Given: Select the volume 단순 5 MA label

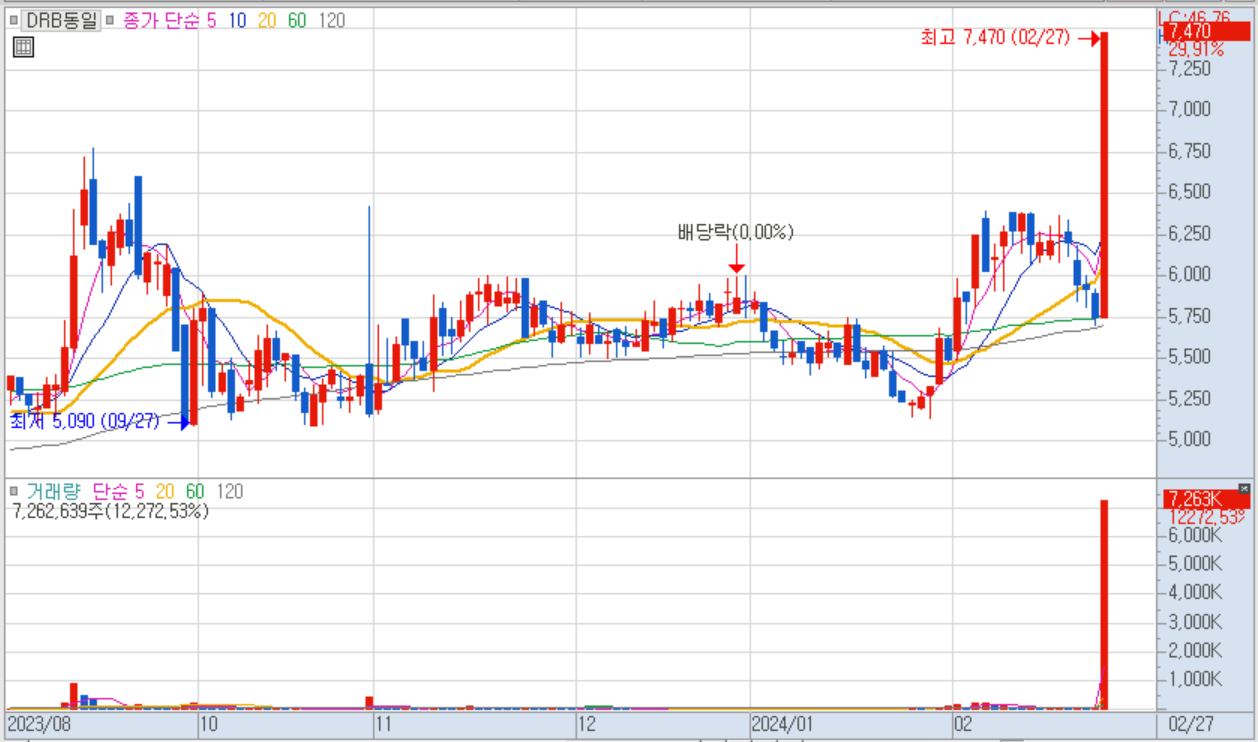Looking at the screenshot, I should pyautogui.click(x=118, y=492).
